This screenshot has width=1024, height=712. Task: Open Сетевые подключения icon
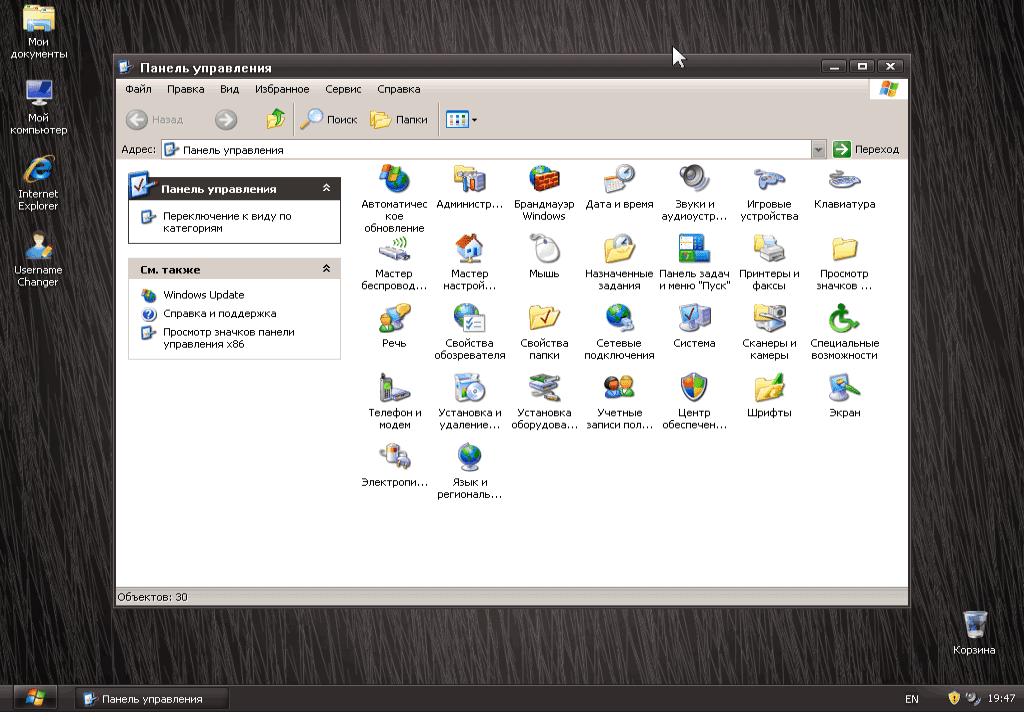[x=619, y=318]
